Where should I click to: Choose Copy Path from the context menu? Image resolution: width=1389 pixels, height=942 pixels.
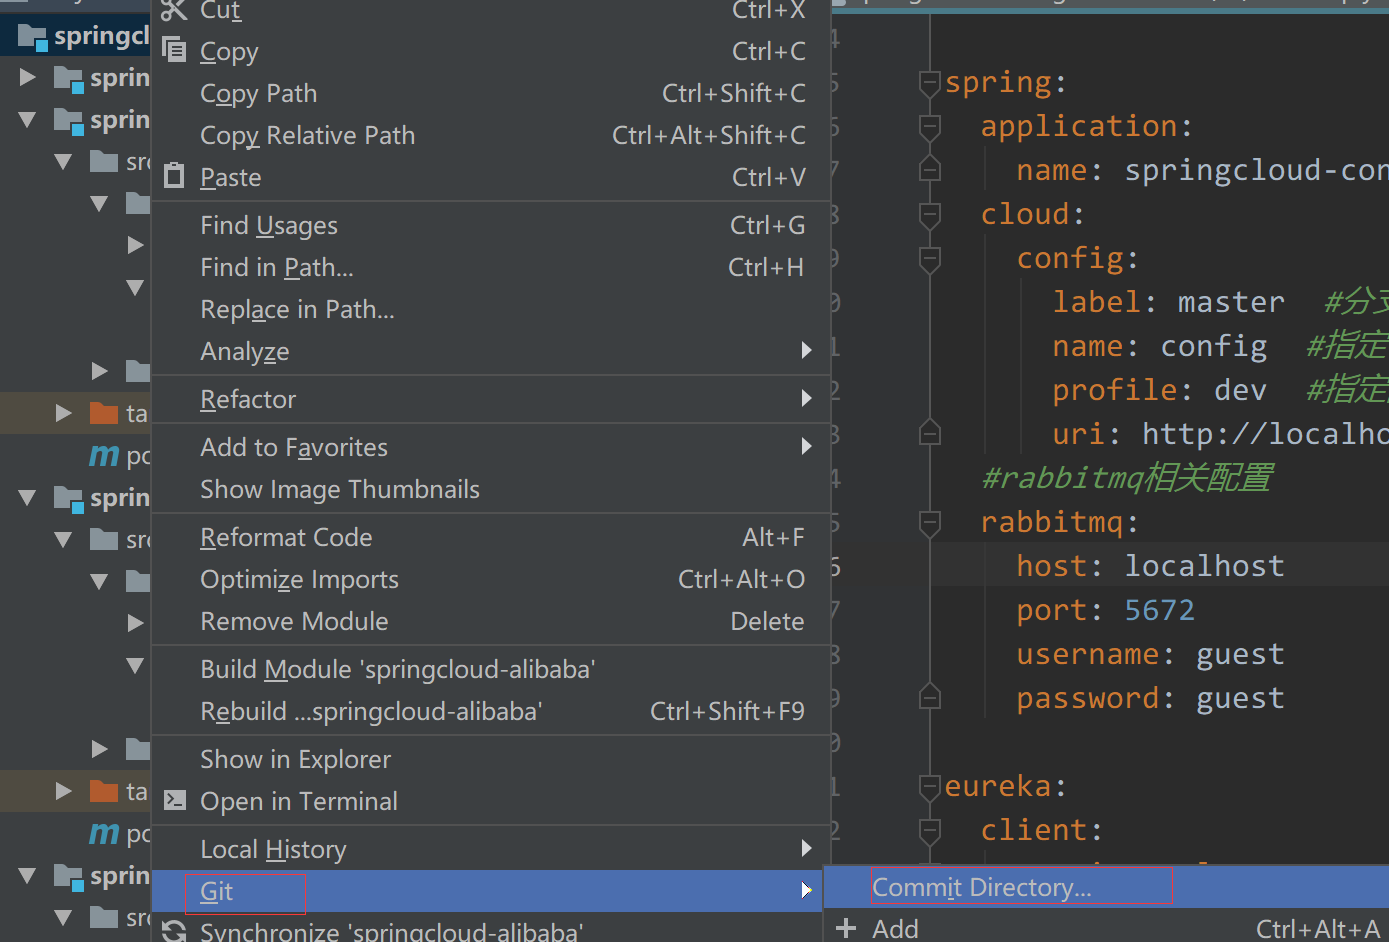pos(490,93)
